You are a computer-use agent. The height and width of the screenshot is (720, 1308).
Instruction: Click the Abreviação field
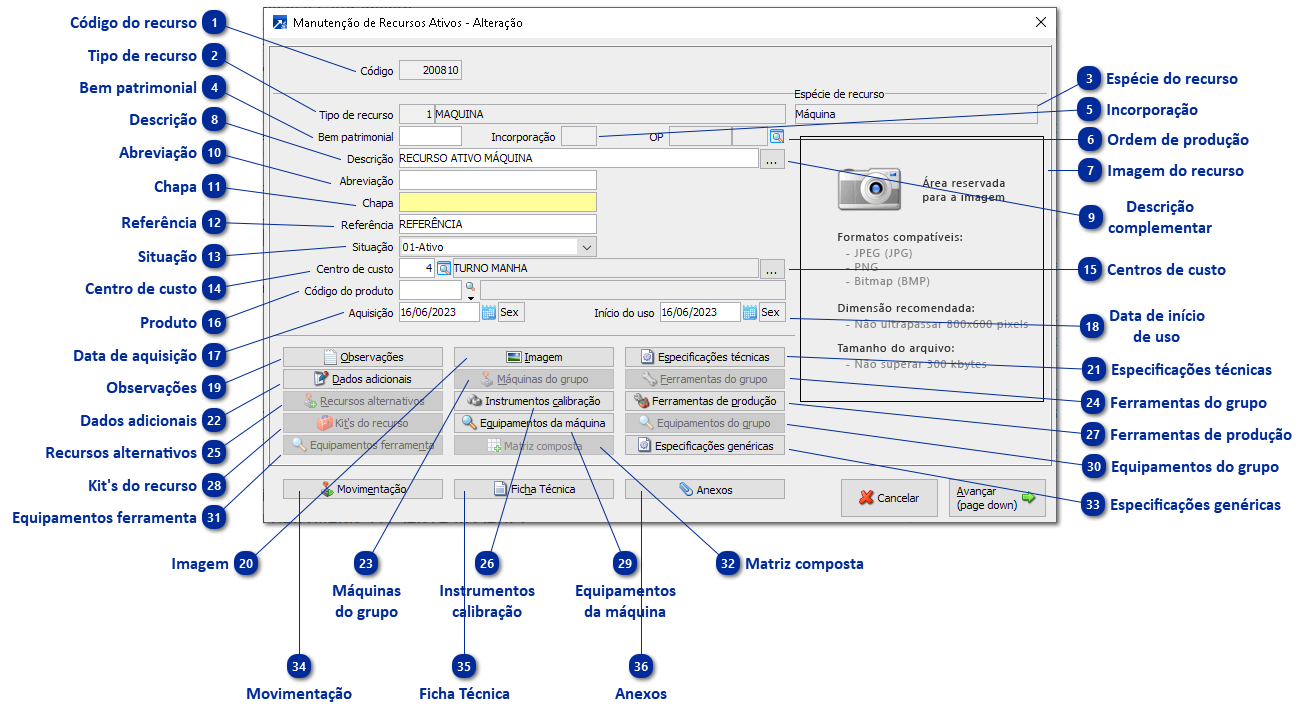497,180
